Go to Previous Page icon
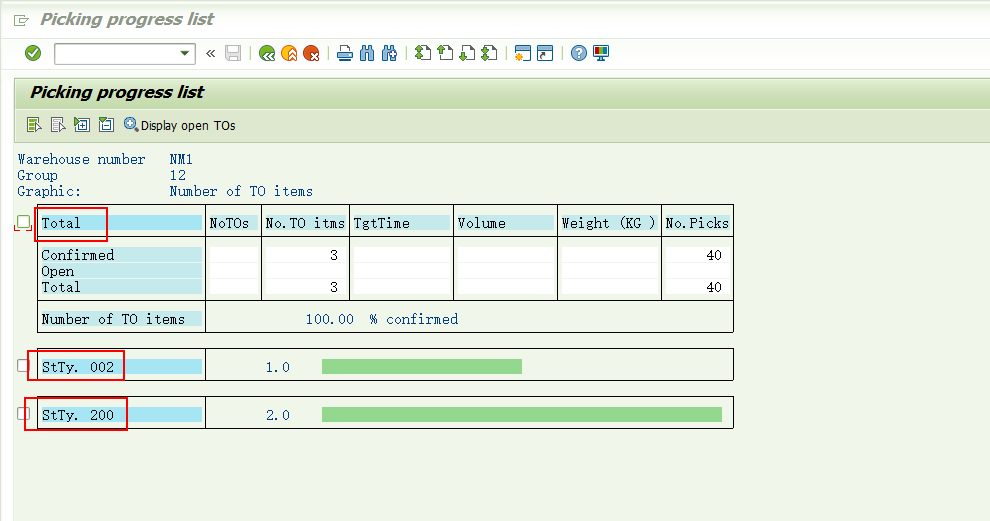 click(445, 54)
